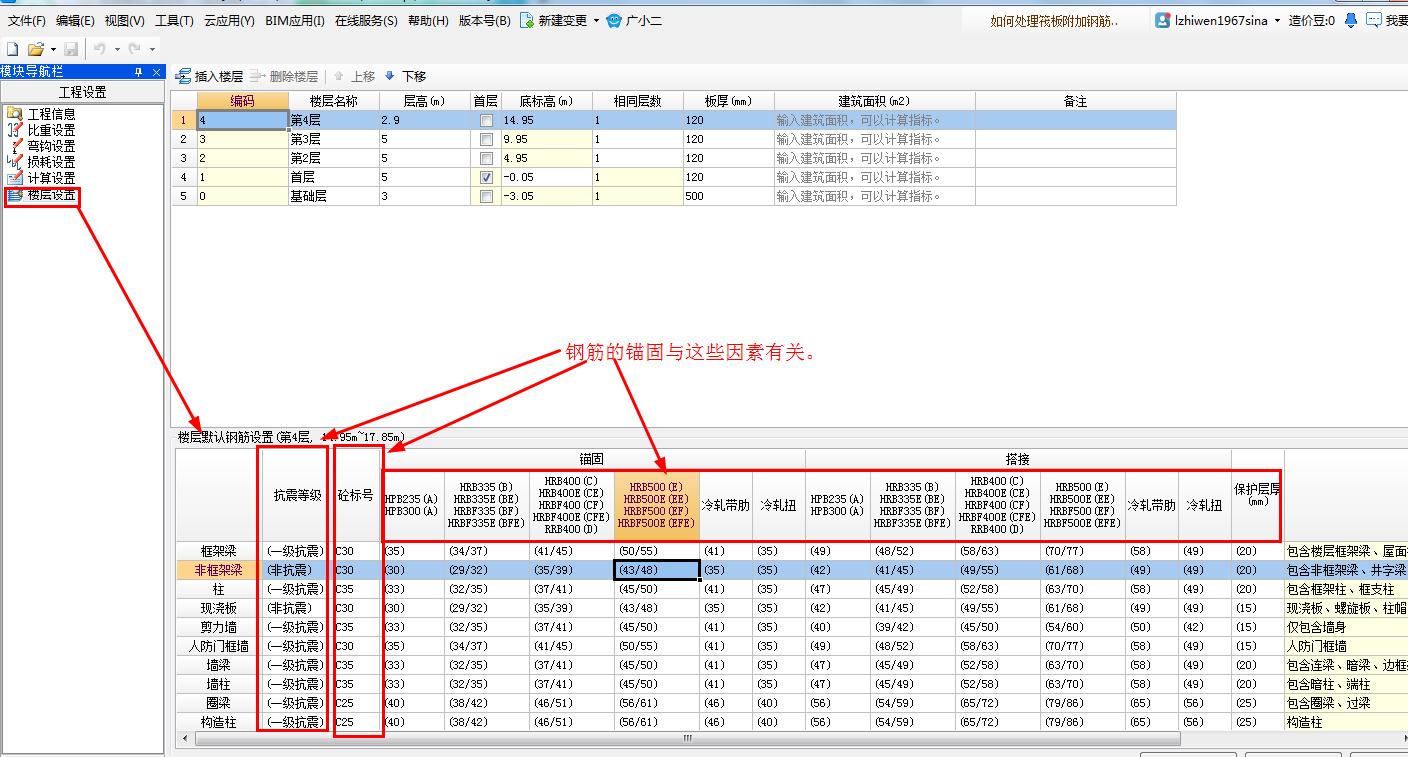This screenshot has width=1408, height=757.
Task: Click 砼标号 C35 cell for 墙梁 row
Action: [357, 665]
